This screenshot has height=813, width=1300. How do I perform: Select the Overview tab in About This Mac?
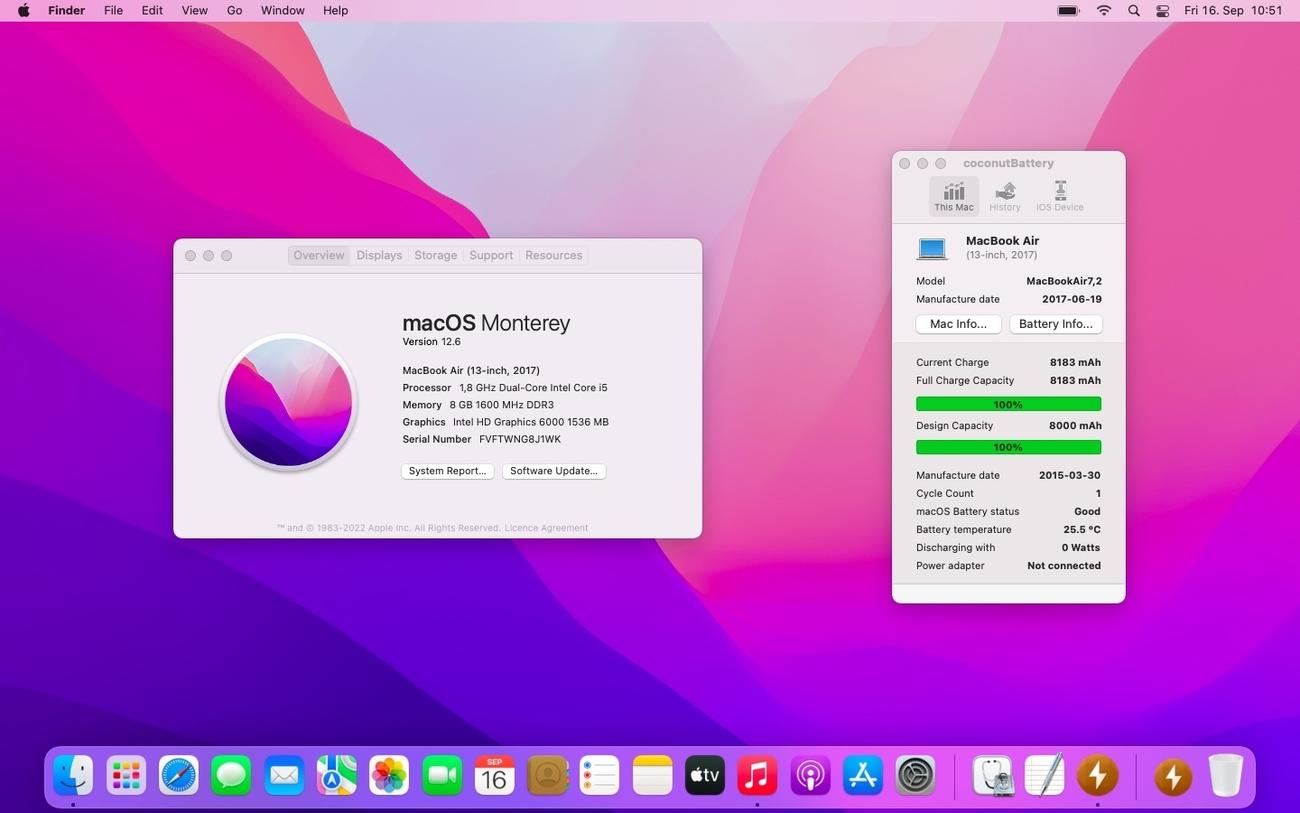click(319, 255)
